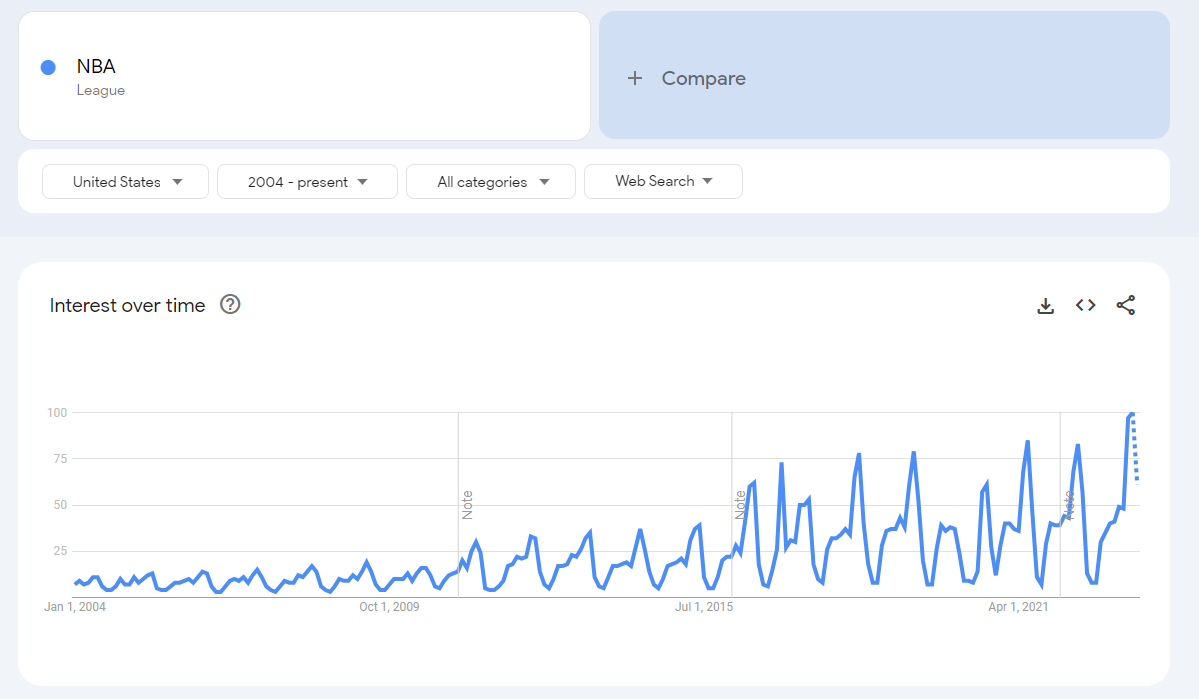This screenshot has height=699, width=1199.
Task: Click the Interest over time heading
Action: click(x=128, y=305)
